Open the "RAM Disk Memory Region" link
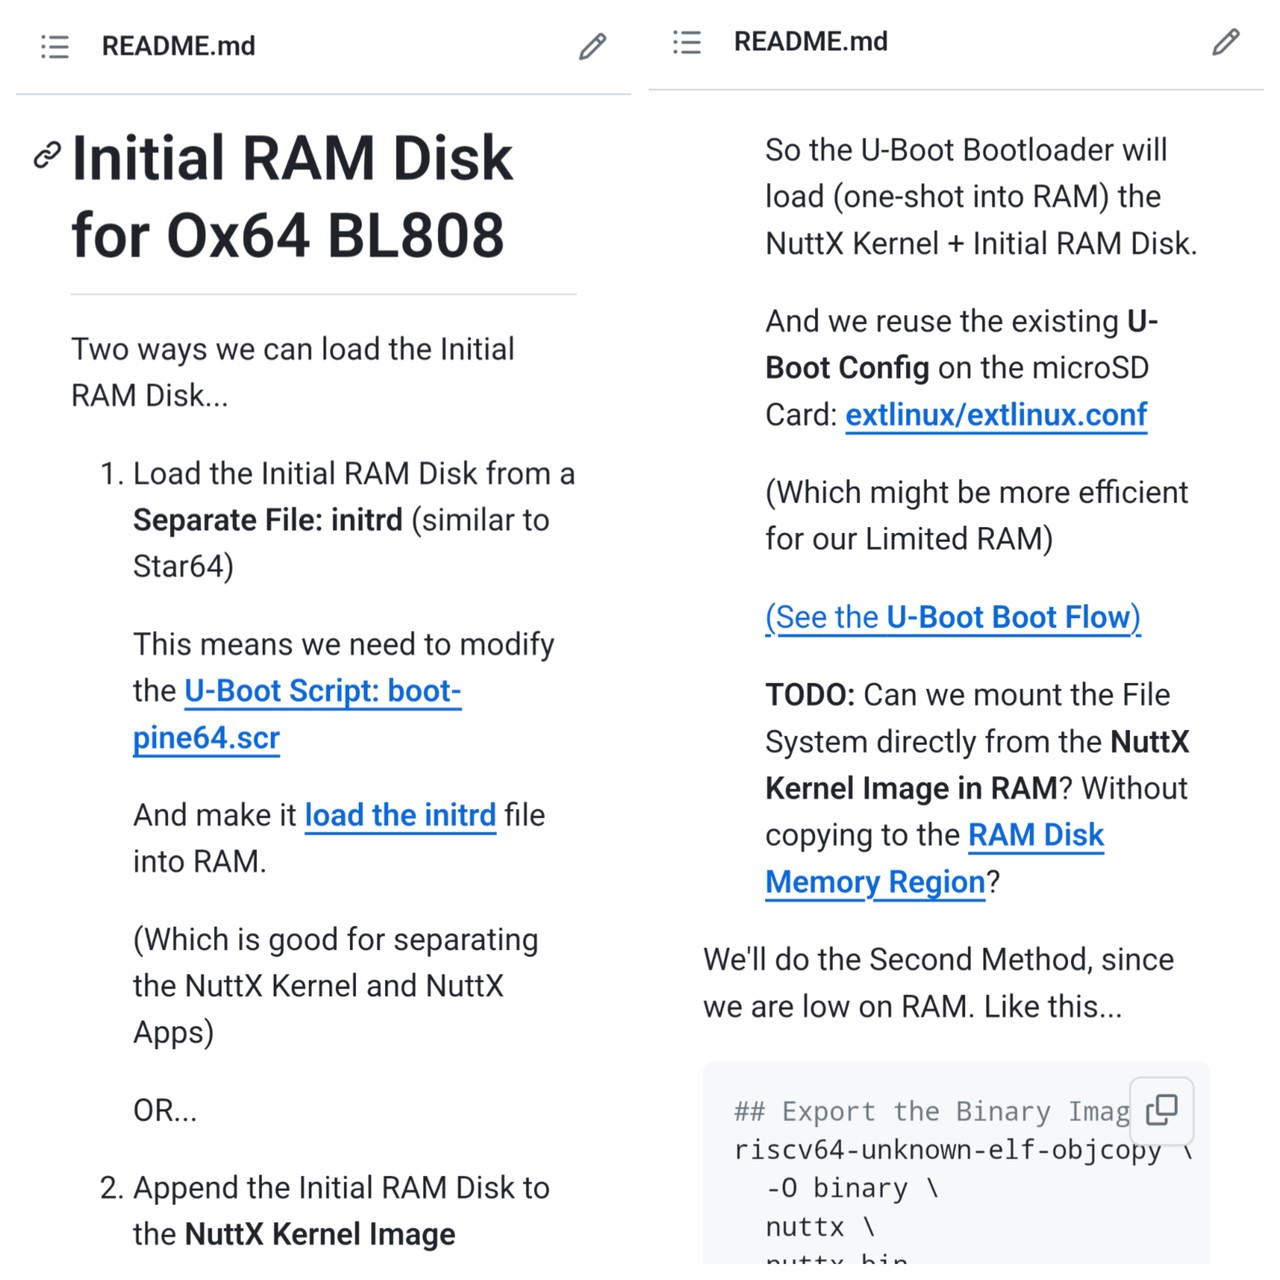The height and width of the screenshot is (1280, 1280). (1035, 836)
